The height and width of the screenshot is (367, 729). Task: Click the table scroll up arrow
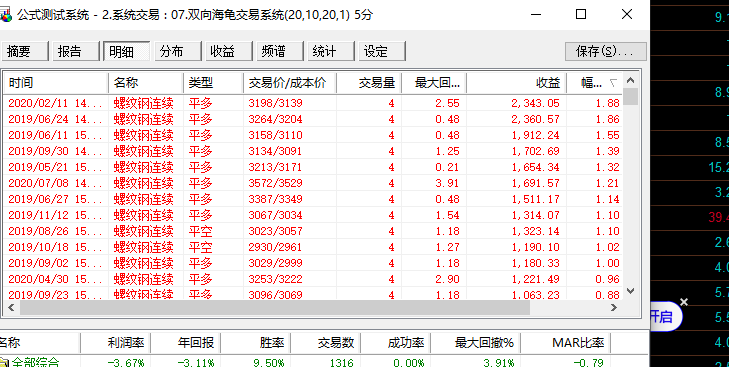tap(630, 80)
